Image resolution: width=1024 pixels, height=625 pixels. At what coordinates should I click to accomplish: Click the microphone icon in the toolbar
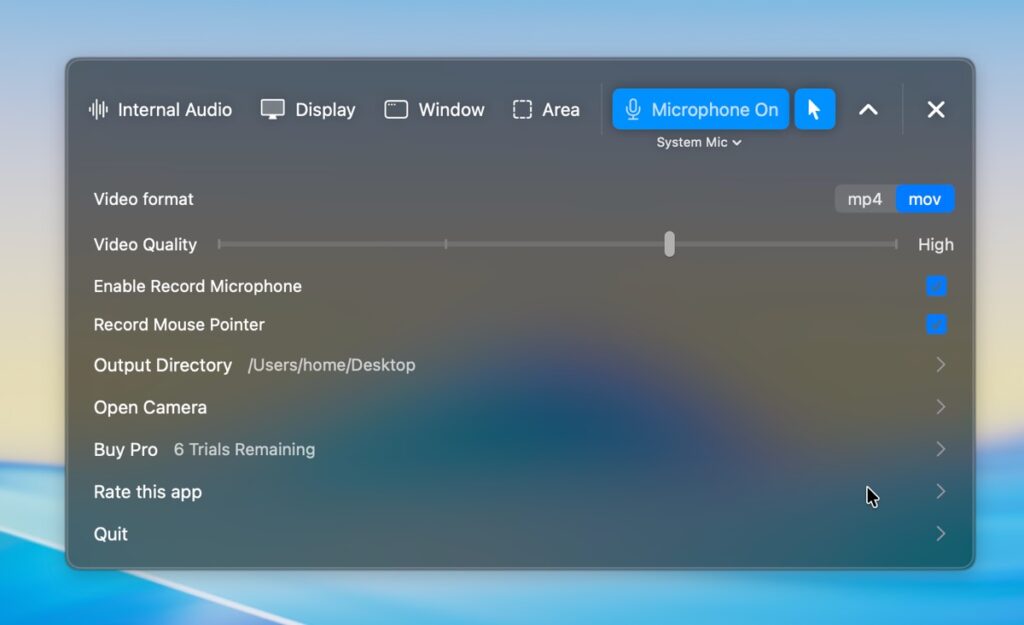click(633, 110)
